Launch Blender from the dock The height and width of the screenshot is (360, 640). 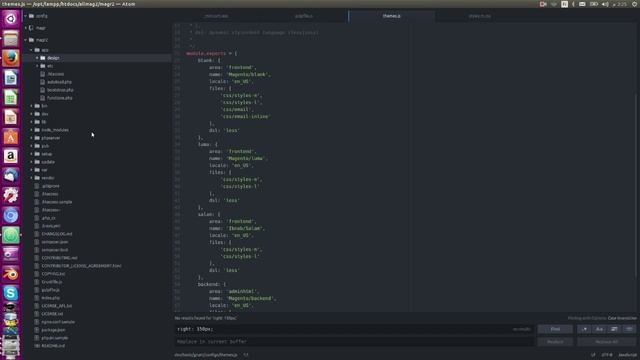pyautogui.click(x=11, y=273)
